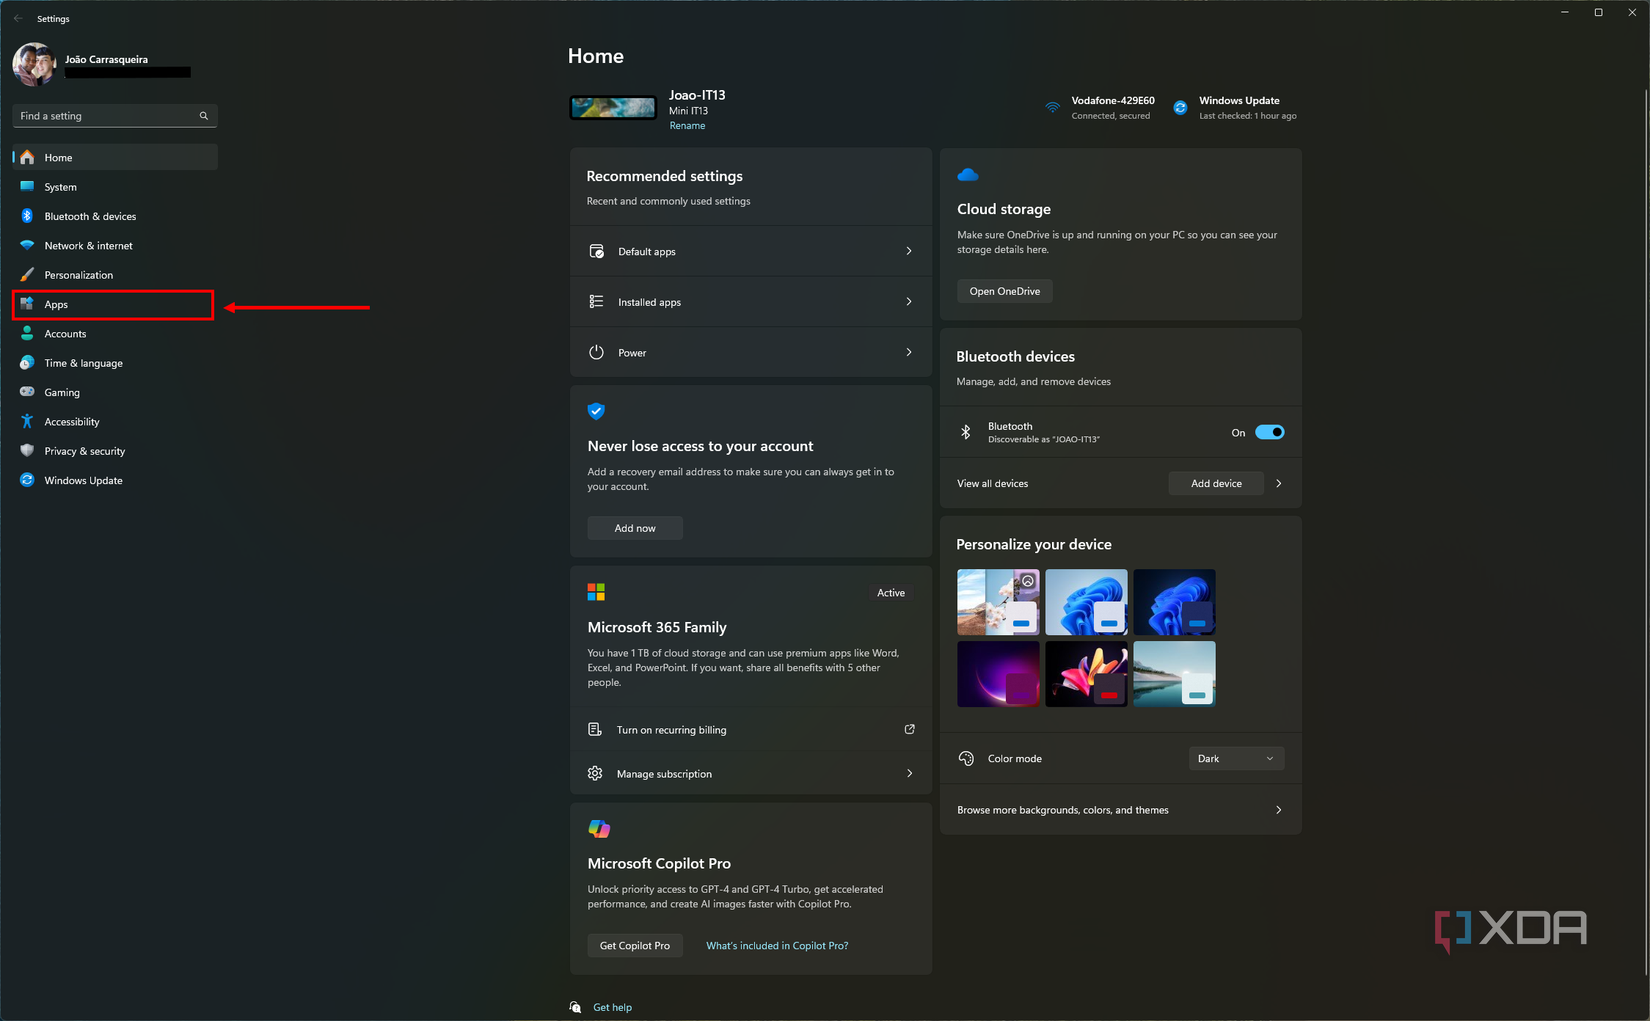Open Manage subscription row
This screenshot has width=1650, height=1021.
click(751, 773)
